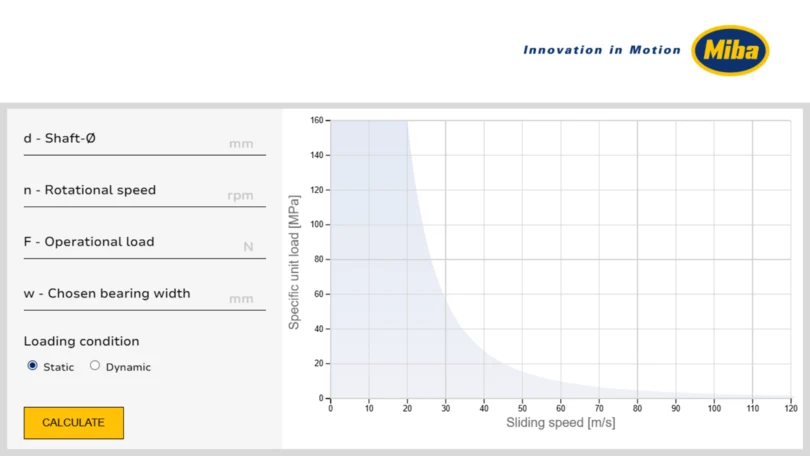Click the 160 tick on unit load axis
This screenshot has width=810, height=456.
tap(317, 120)
